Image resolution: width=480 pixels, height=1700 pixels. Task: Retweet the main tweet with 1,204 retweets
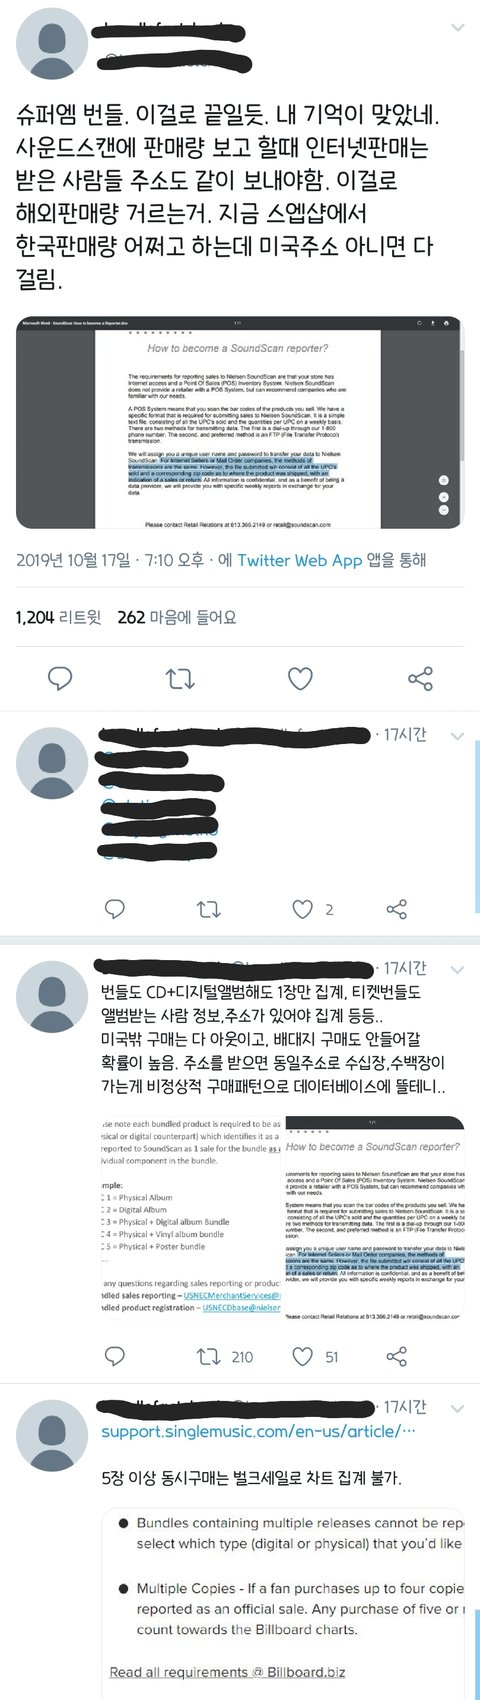tap(180, 679)
